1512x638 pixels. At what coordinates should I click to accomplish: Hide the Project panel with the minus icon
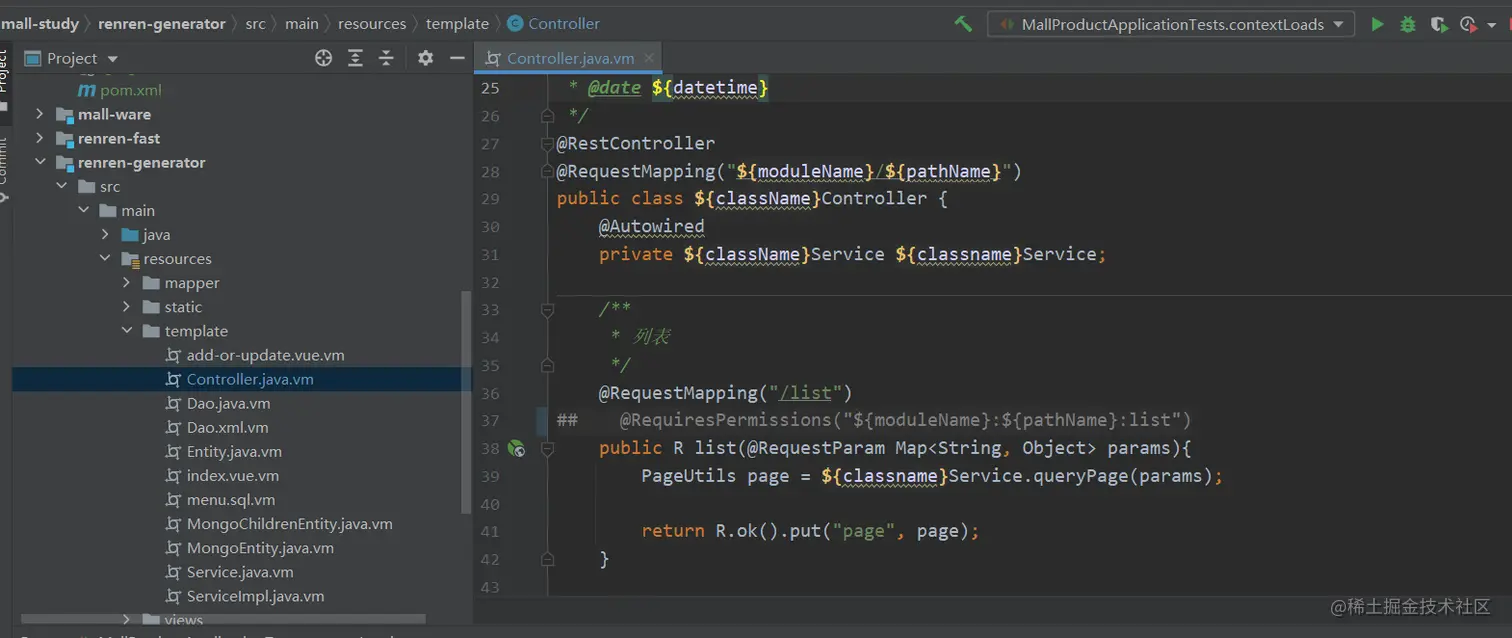(457, 58)
